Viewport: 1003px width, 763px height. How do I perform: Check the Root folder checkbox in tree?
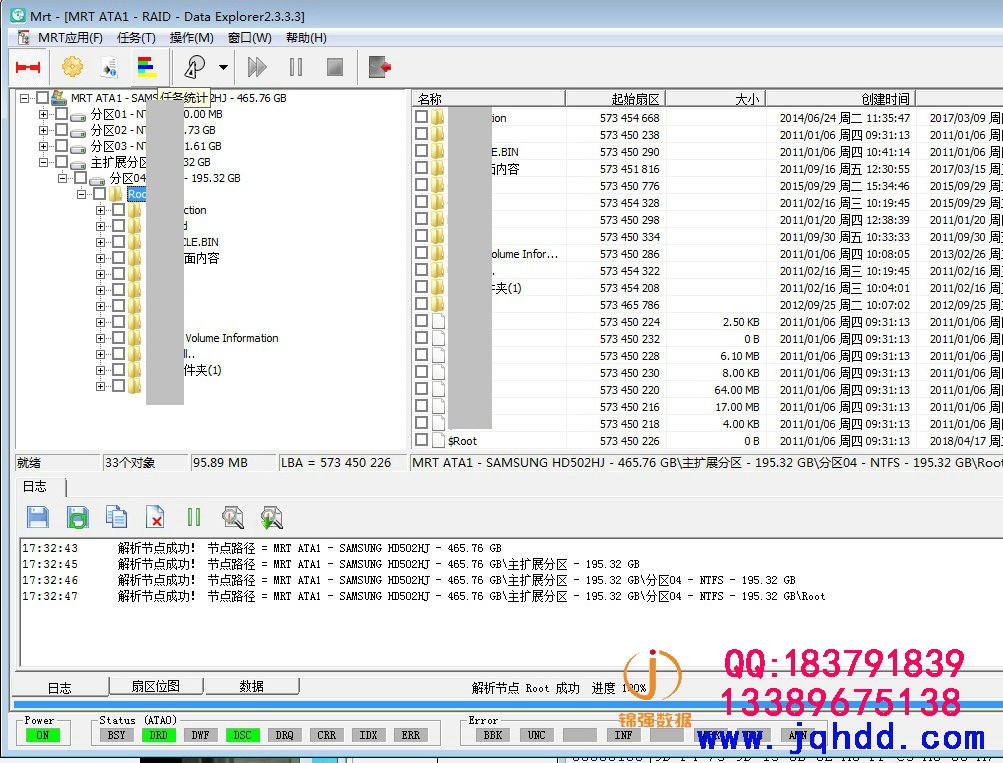tap(99, 193)
